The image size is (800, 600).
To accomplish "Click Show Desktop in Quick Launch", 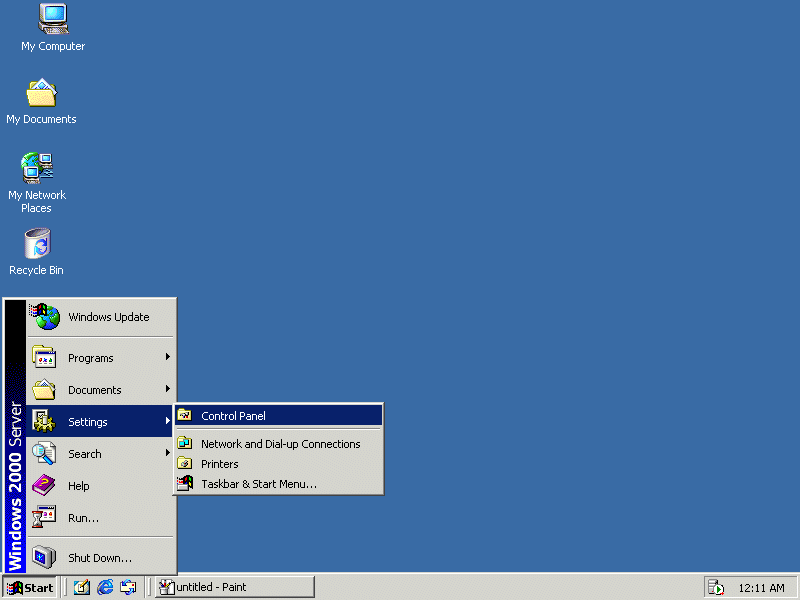I will [x=82, y=587].
